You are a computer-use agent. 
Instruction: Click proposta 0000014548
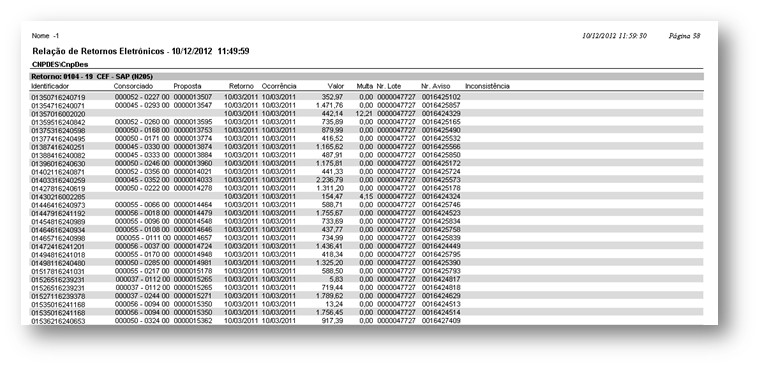[x=193, y=222]
